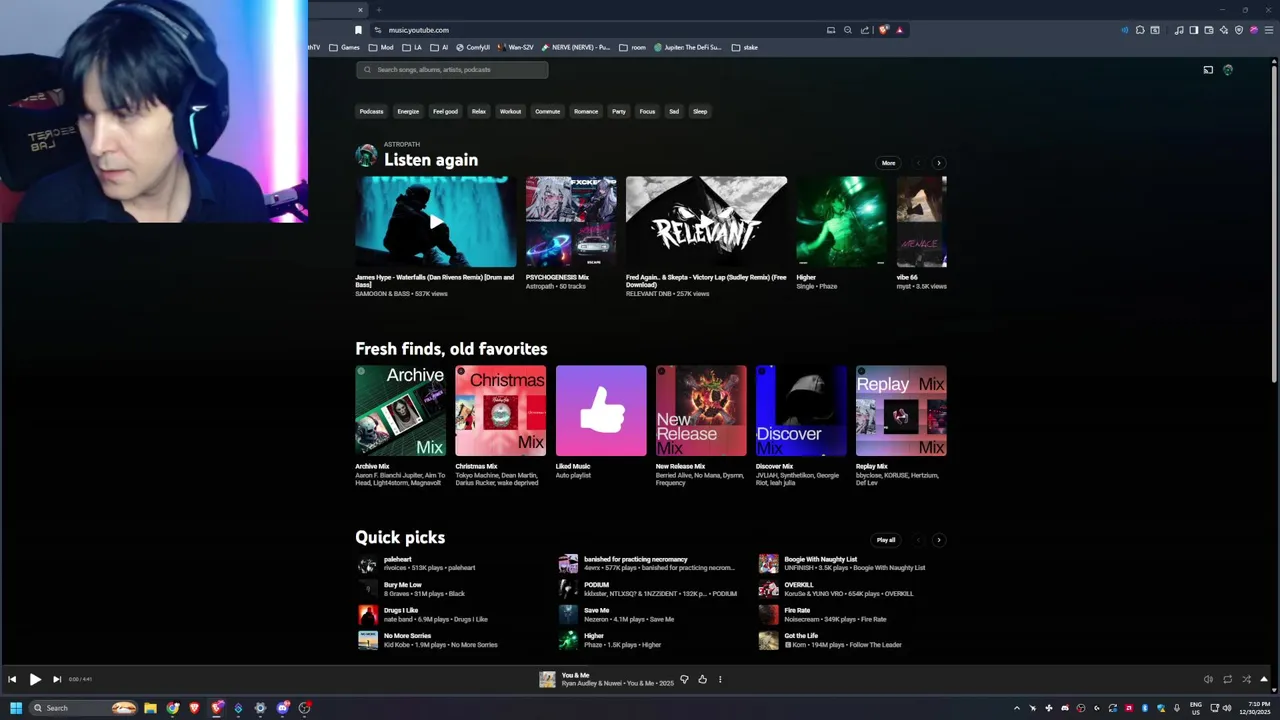1280x720 pixels.
Task: Open the Archive Mix card
Action: (401, 411)
